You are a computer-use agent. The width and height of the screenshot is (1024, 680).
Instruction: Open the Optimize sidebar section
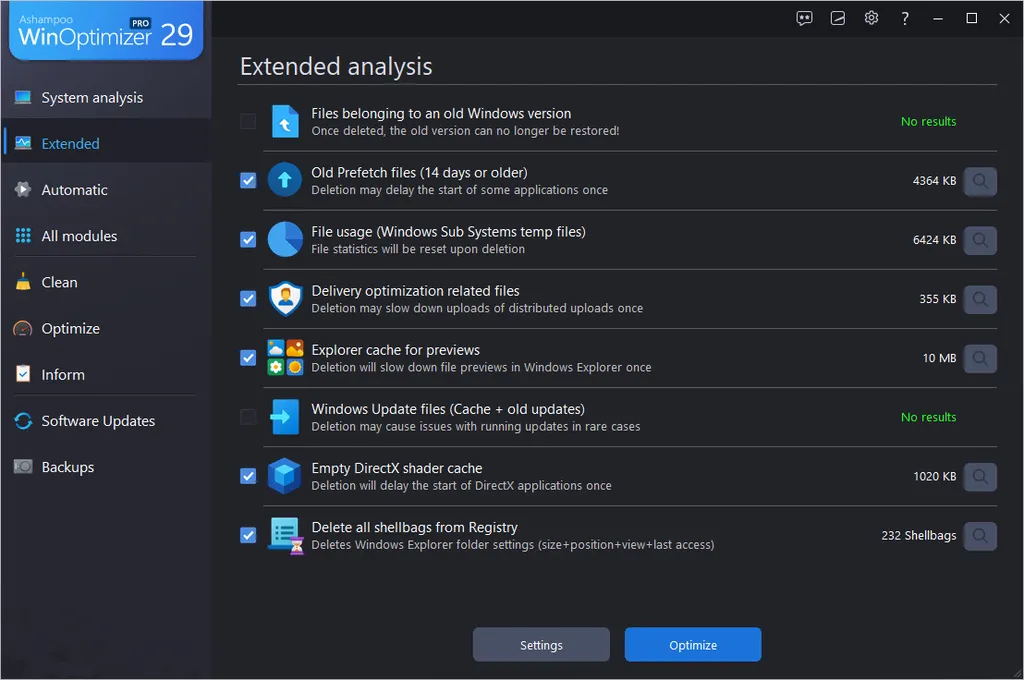[106, 328]
